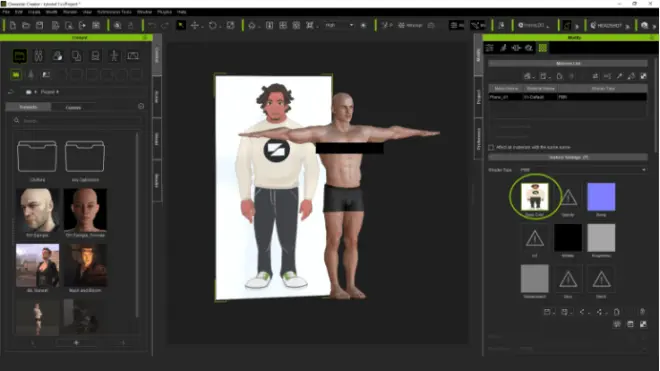The height and width of the screenshot is (371, 660).
Task: Click the AO texture warning slot
Action: pos(535,238)
